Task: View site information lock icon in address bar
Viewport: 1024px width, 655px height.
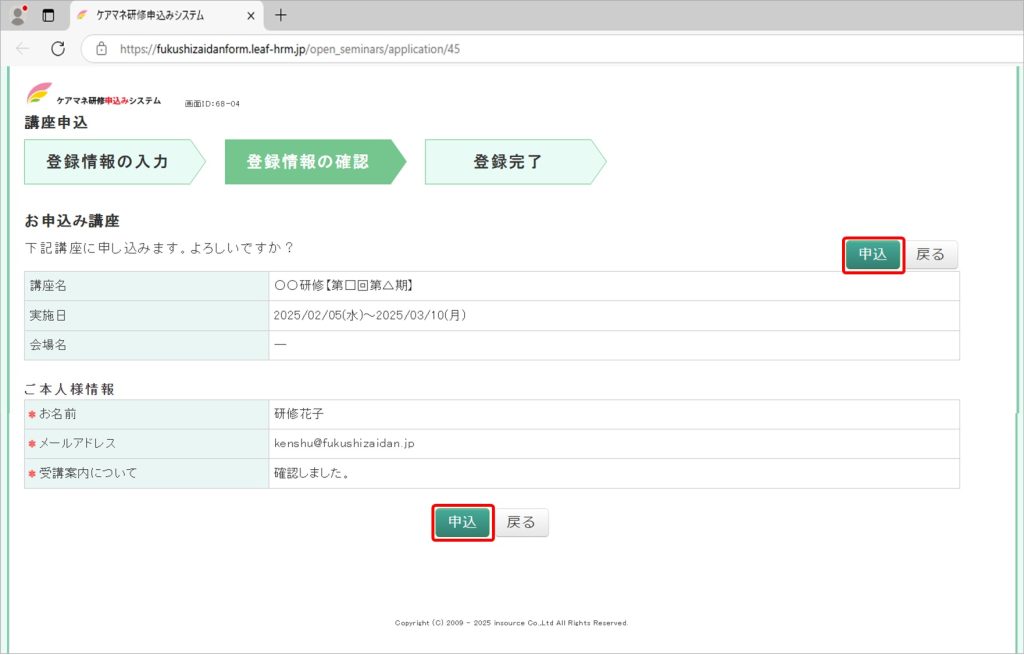Action: [x=101, y=48]
